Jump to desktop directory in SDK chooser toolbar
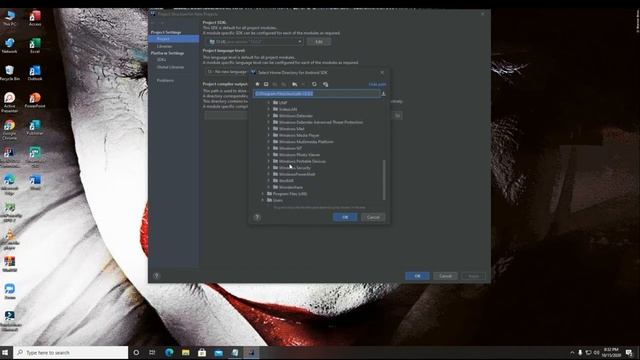640x360 pixels. click(x=266, y=84)
